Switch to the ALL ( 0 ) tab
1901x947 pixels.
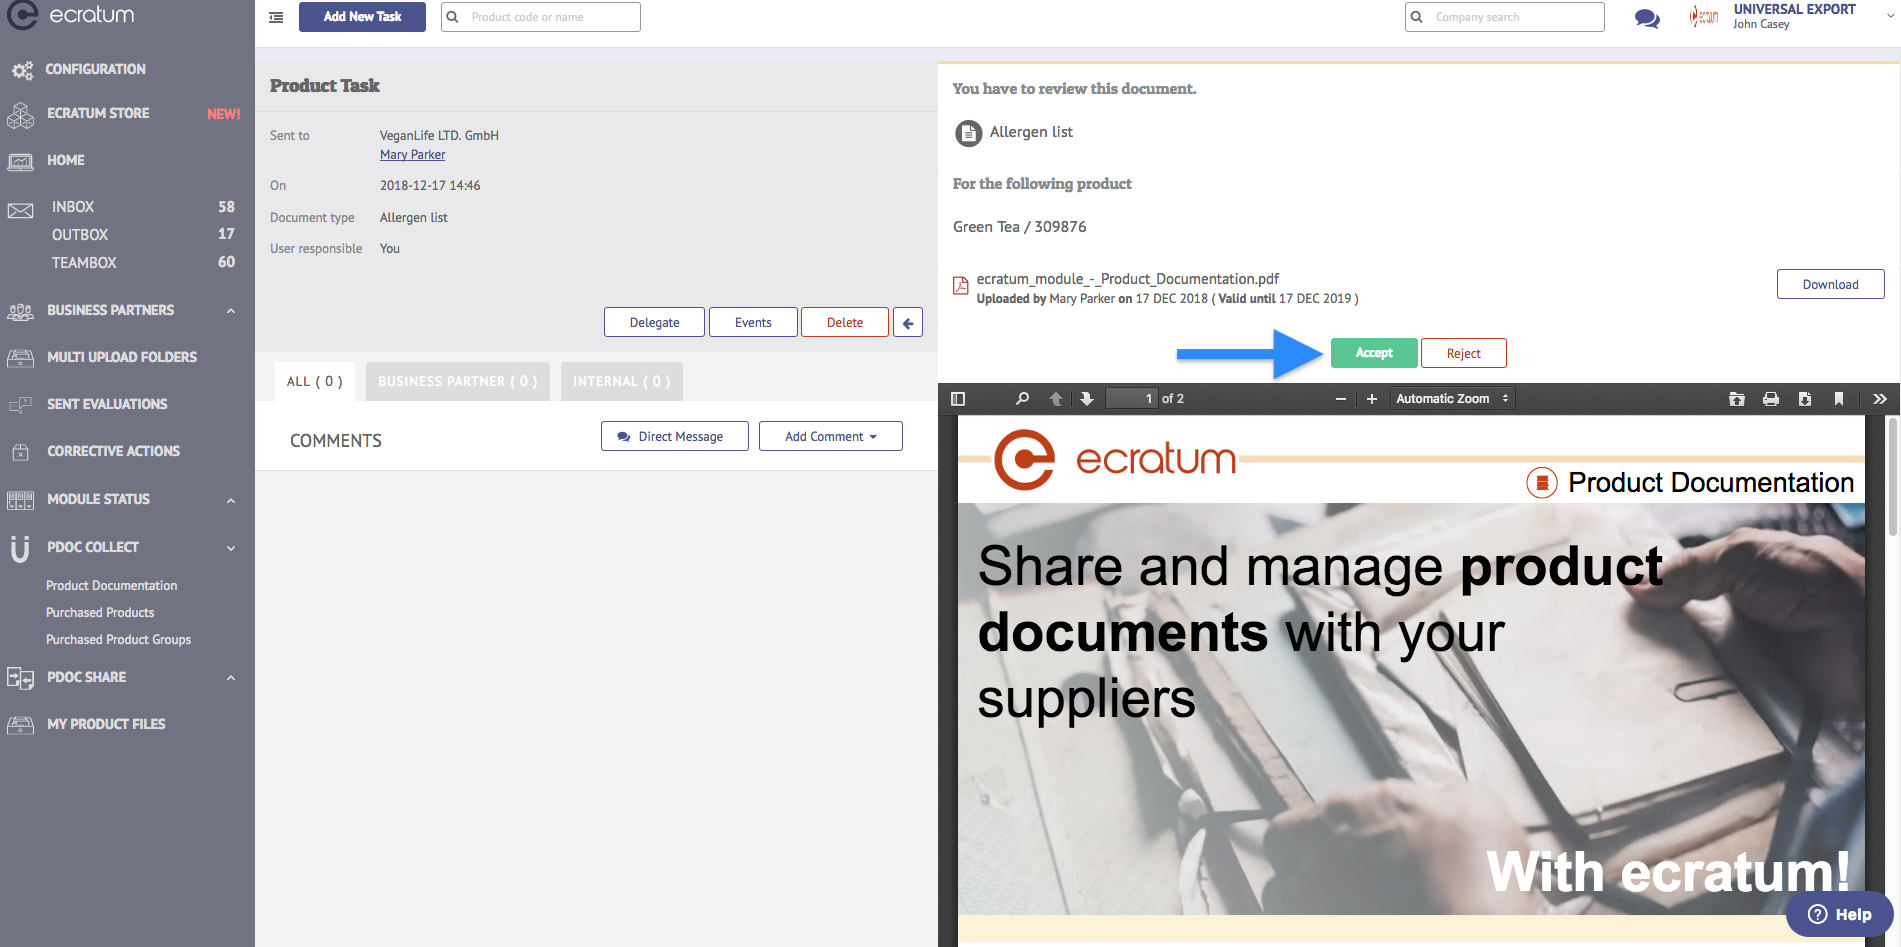click(315, 381)
